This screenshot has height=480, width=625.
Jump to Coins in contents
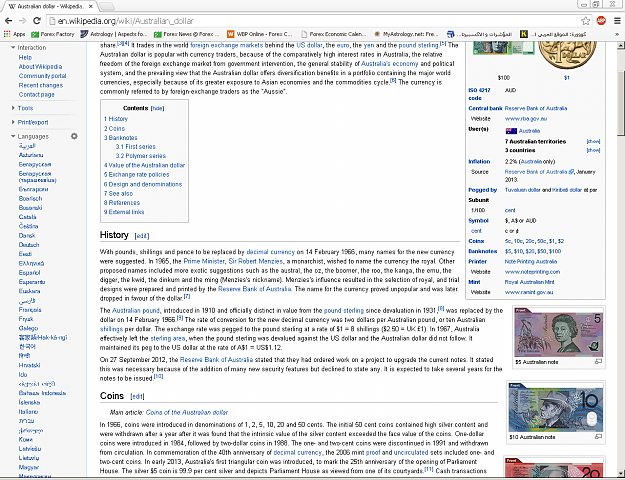114,128
